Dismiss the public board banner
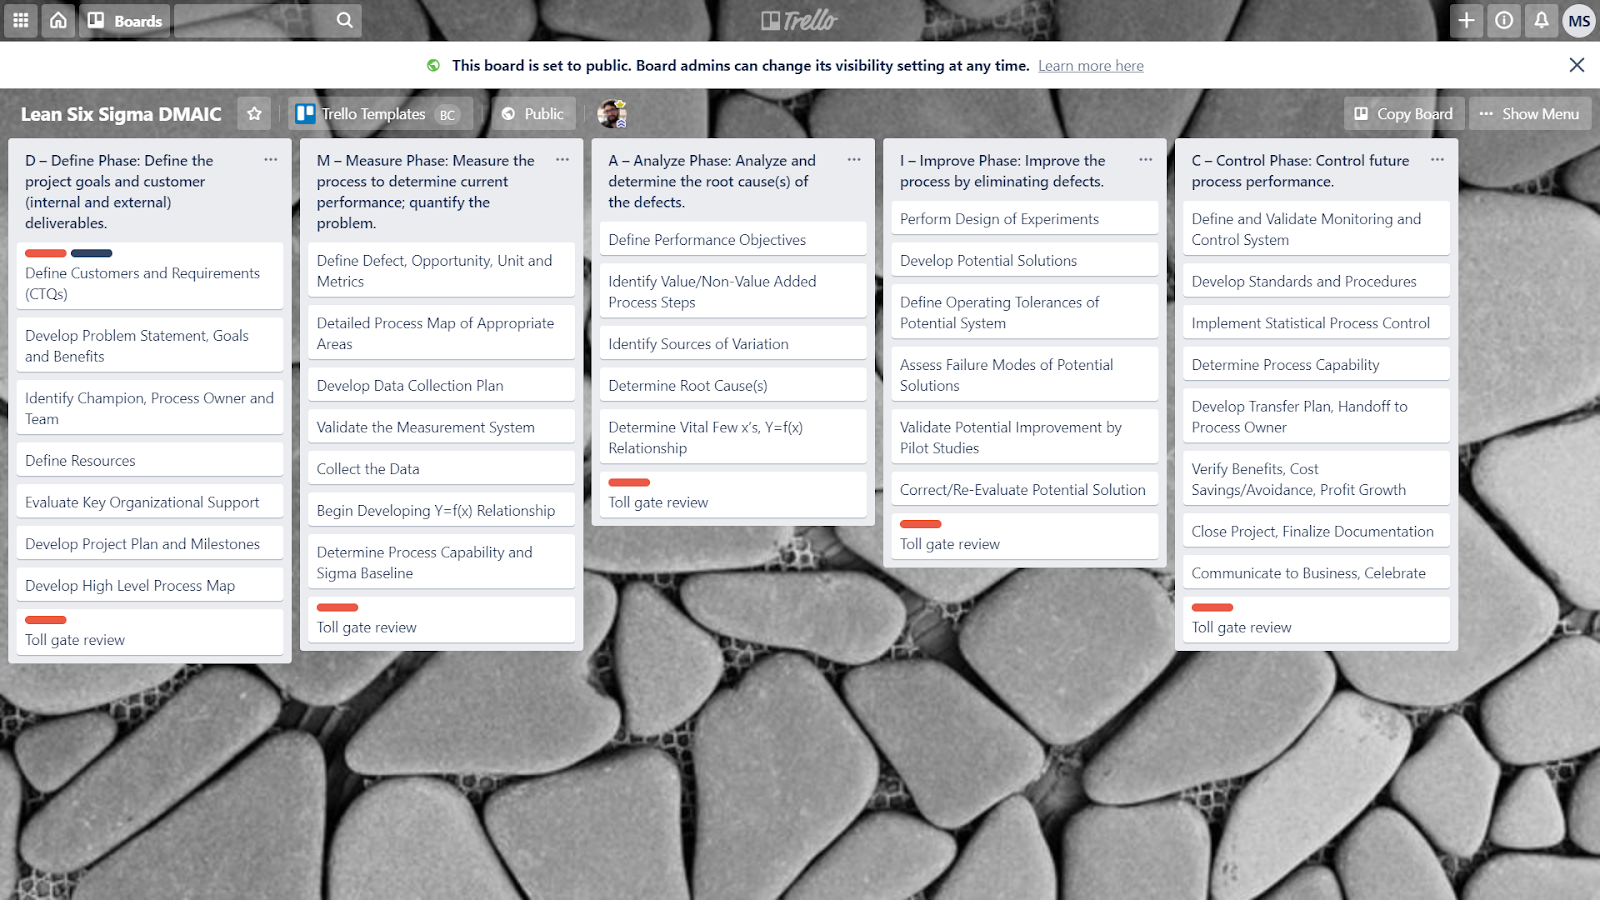Viewport: 1600px width, 900px height. 1577,65
